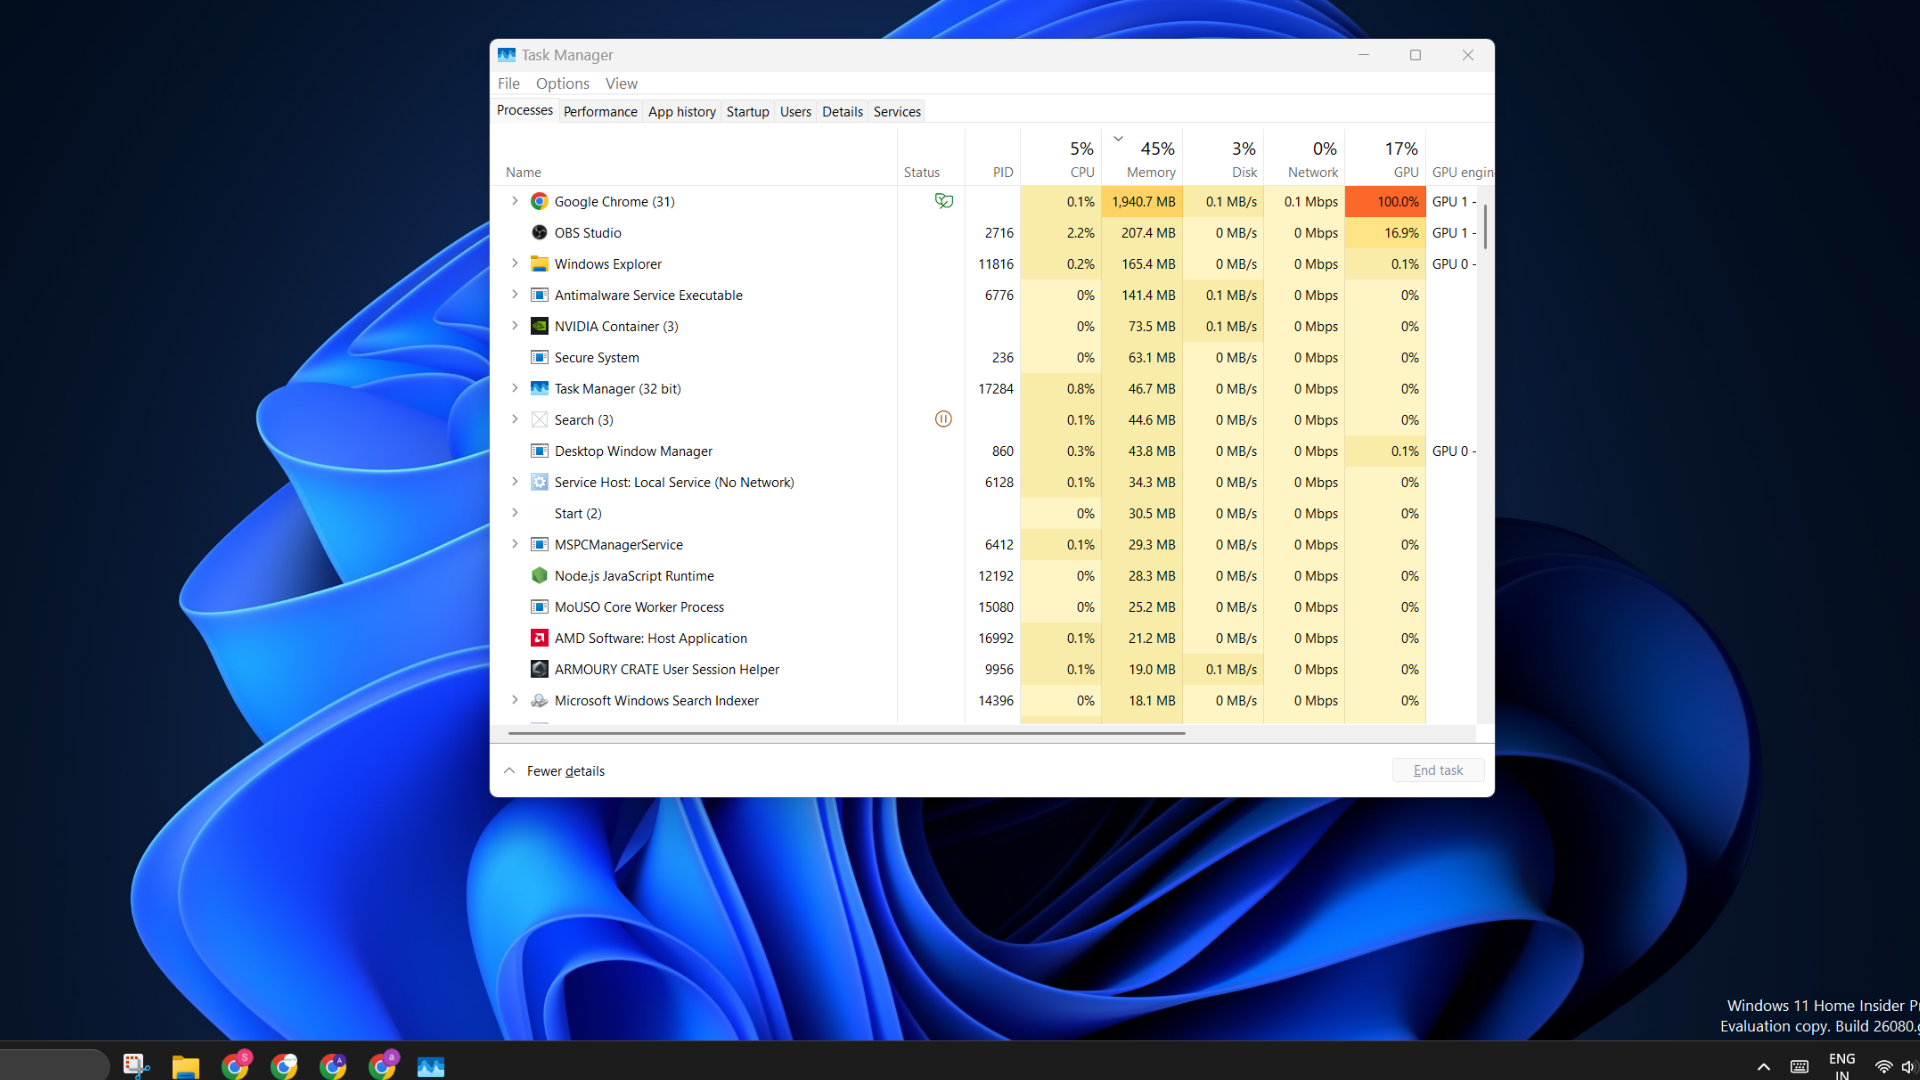Sort processes by the CPU column header
The width and height of the screenshot is (1920, 1080).
click(1061, 158)
